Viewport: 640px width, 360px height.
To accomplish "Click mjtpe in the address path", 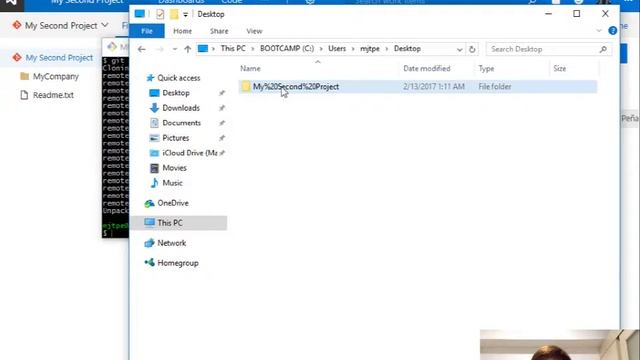I will (370, 49).
